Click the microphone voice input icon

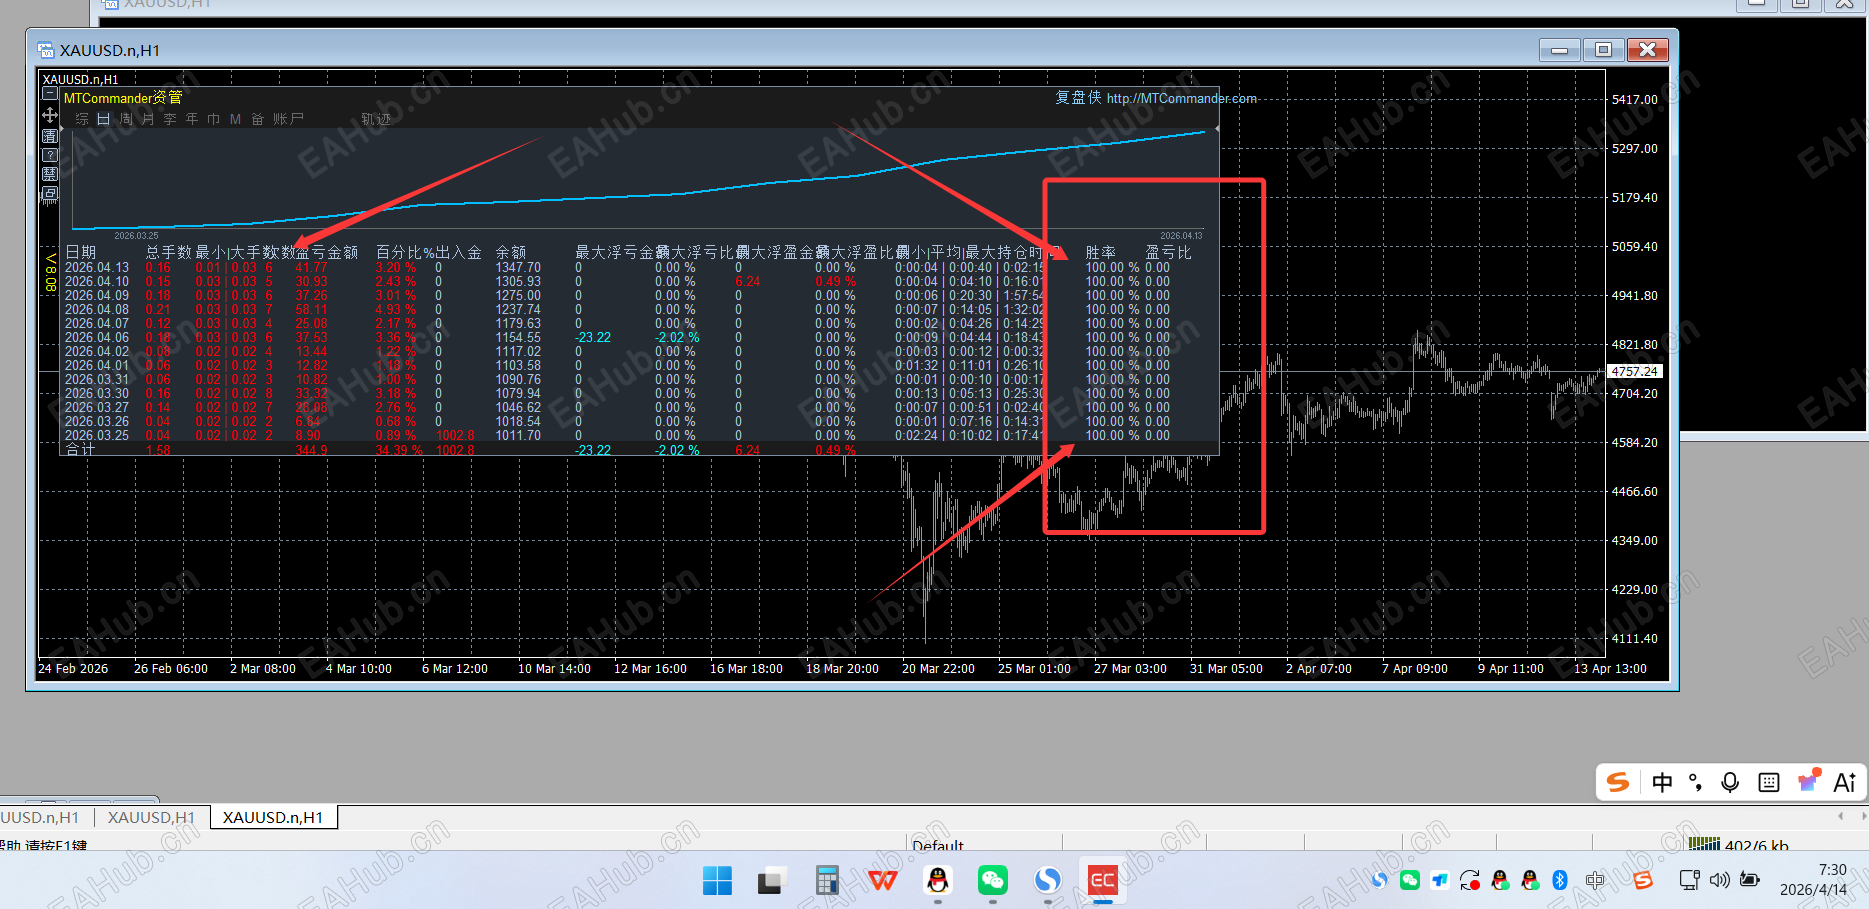[1730, 782]
